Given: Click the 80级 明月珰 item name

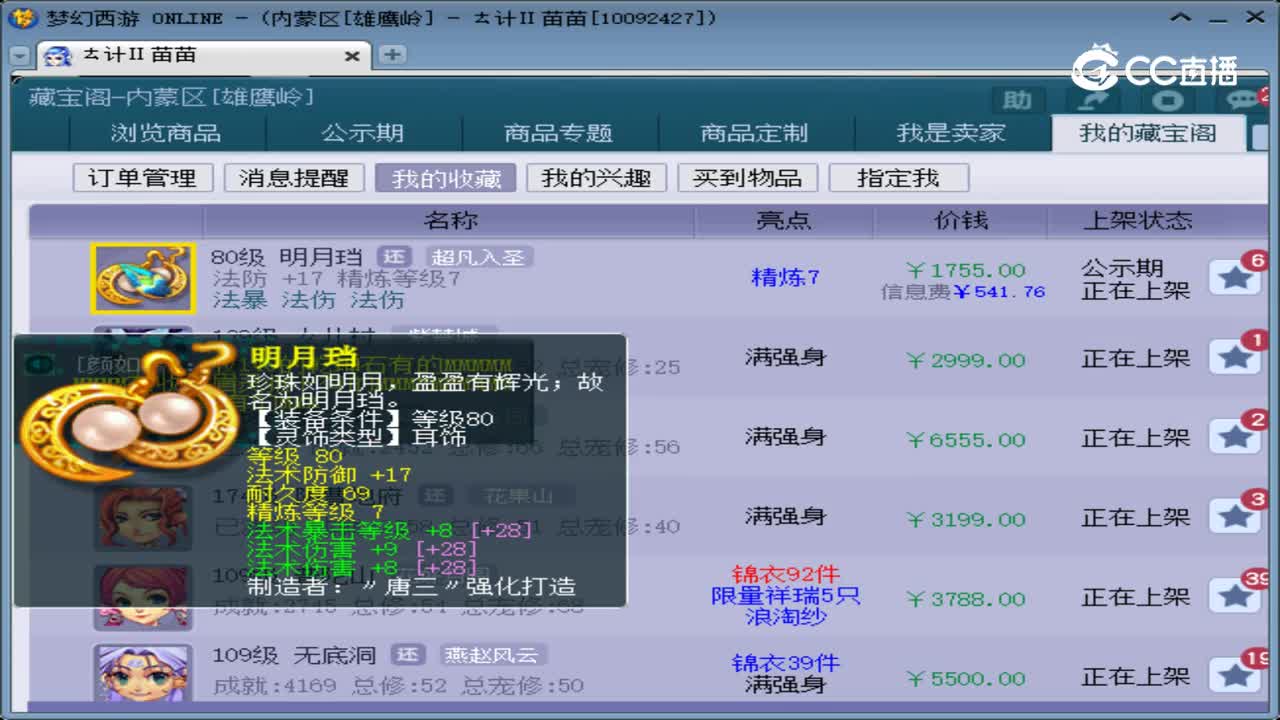Looking at the screenshot, I should pos(287,257).
